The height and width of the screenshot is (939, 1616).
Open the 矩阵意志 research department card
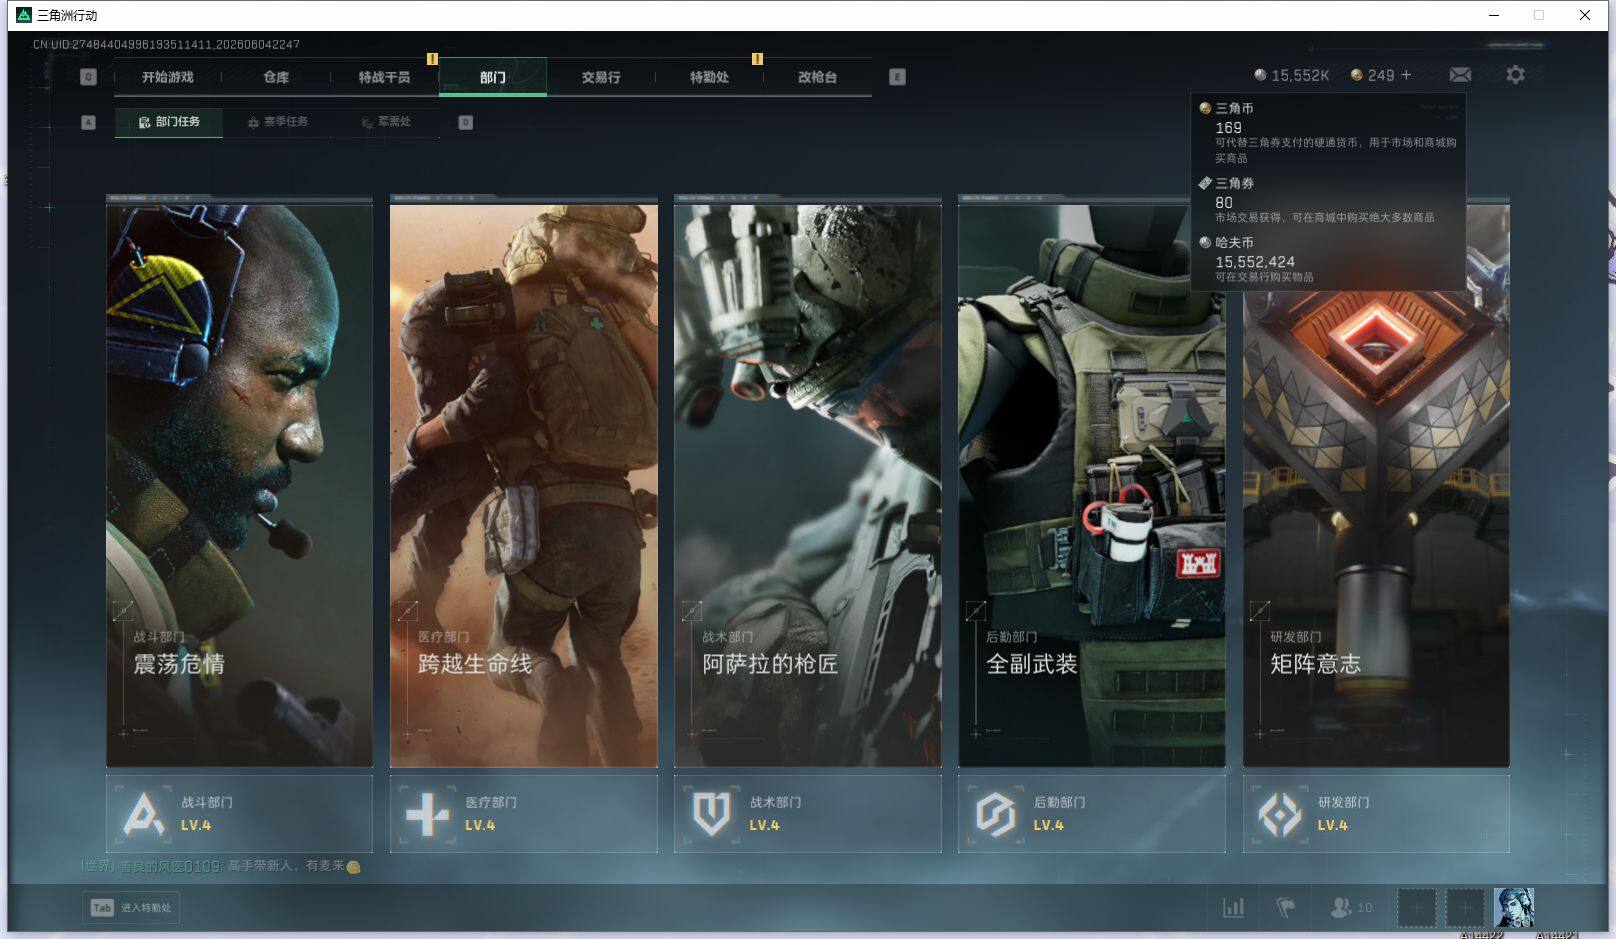[1376, 485]
